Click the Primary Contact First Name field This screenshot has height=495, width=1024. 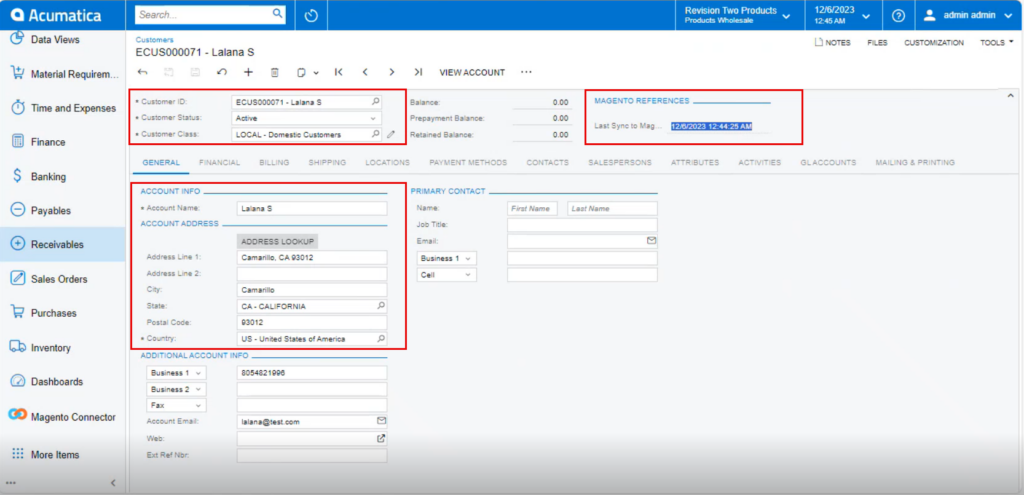[x=532, y=208]
